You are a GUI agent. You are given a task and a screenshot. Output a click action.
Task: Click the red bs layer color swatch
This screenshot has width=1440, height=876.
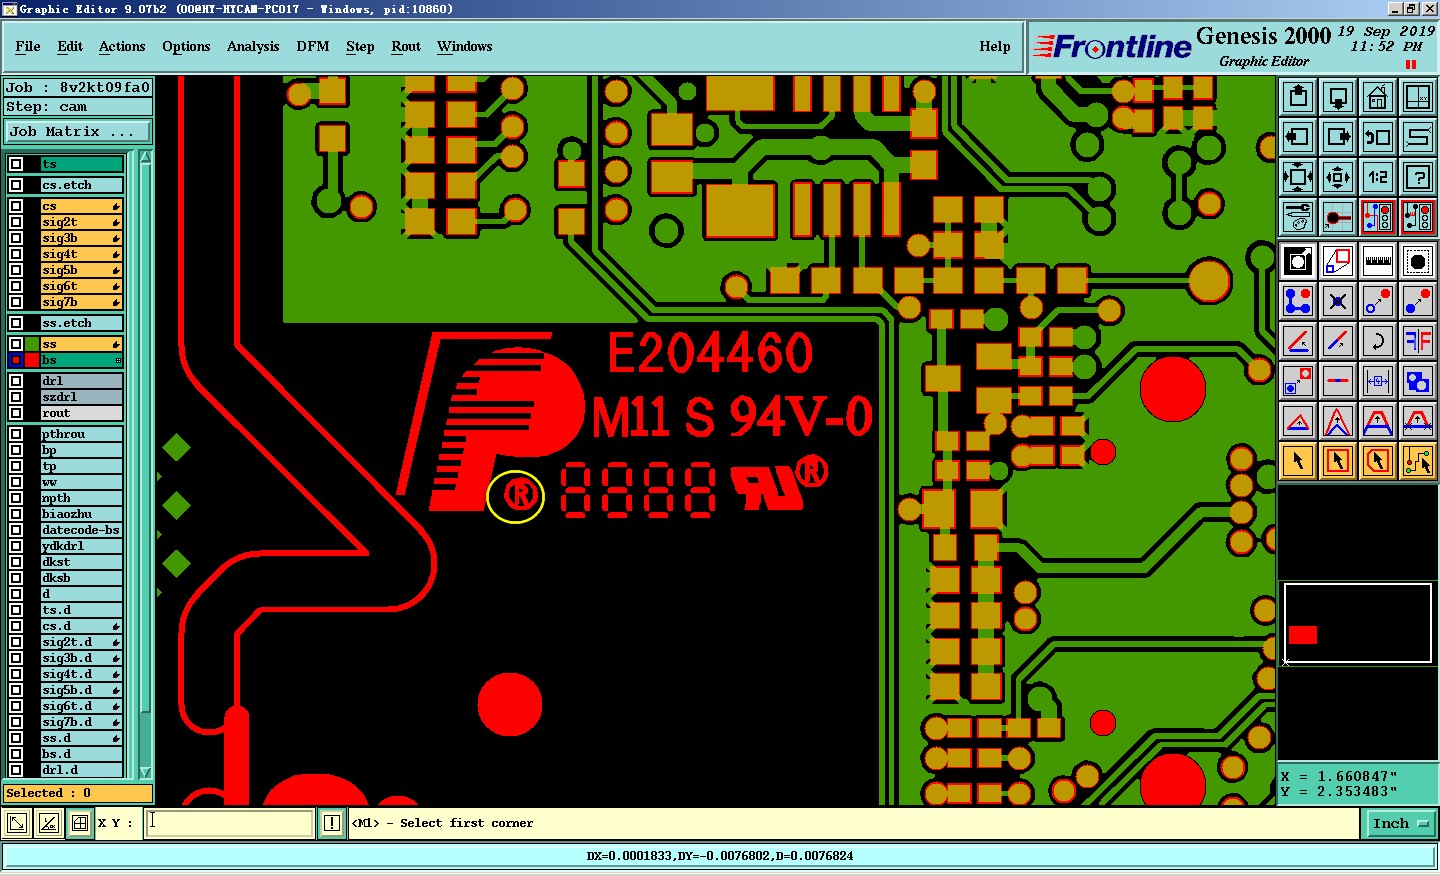coord(32,360)
